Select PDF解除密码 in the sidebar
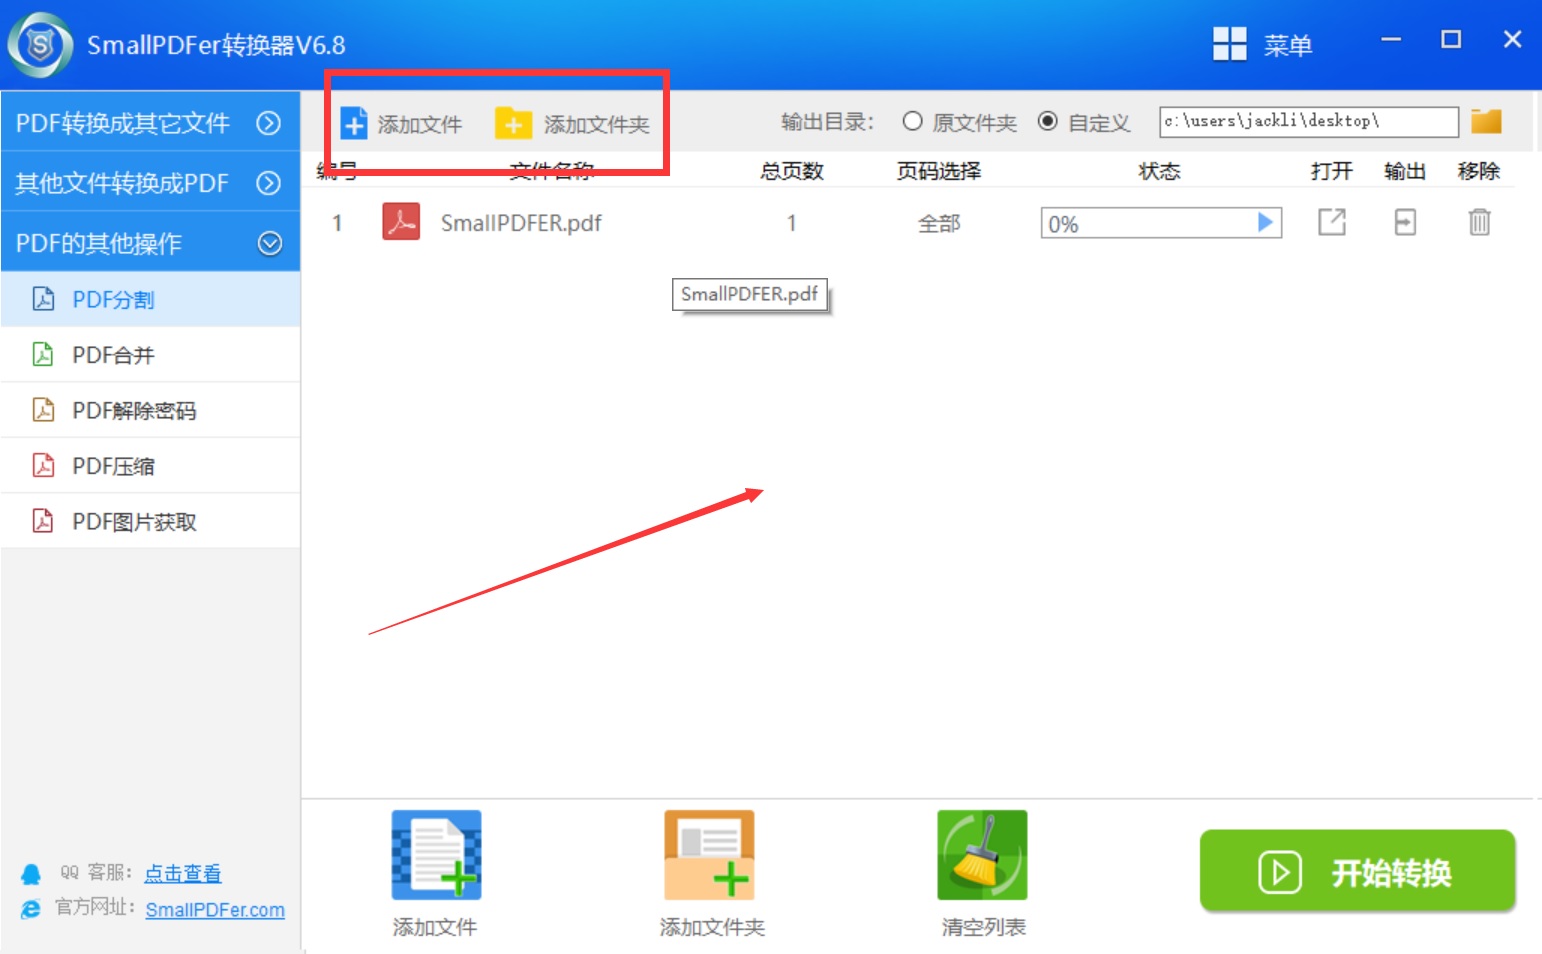This screenshot has width=1542, height=954. 150,410
